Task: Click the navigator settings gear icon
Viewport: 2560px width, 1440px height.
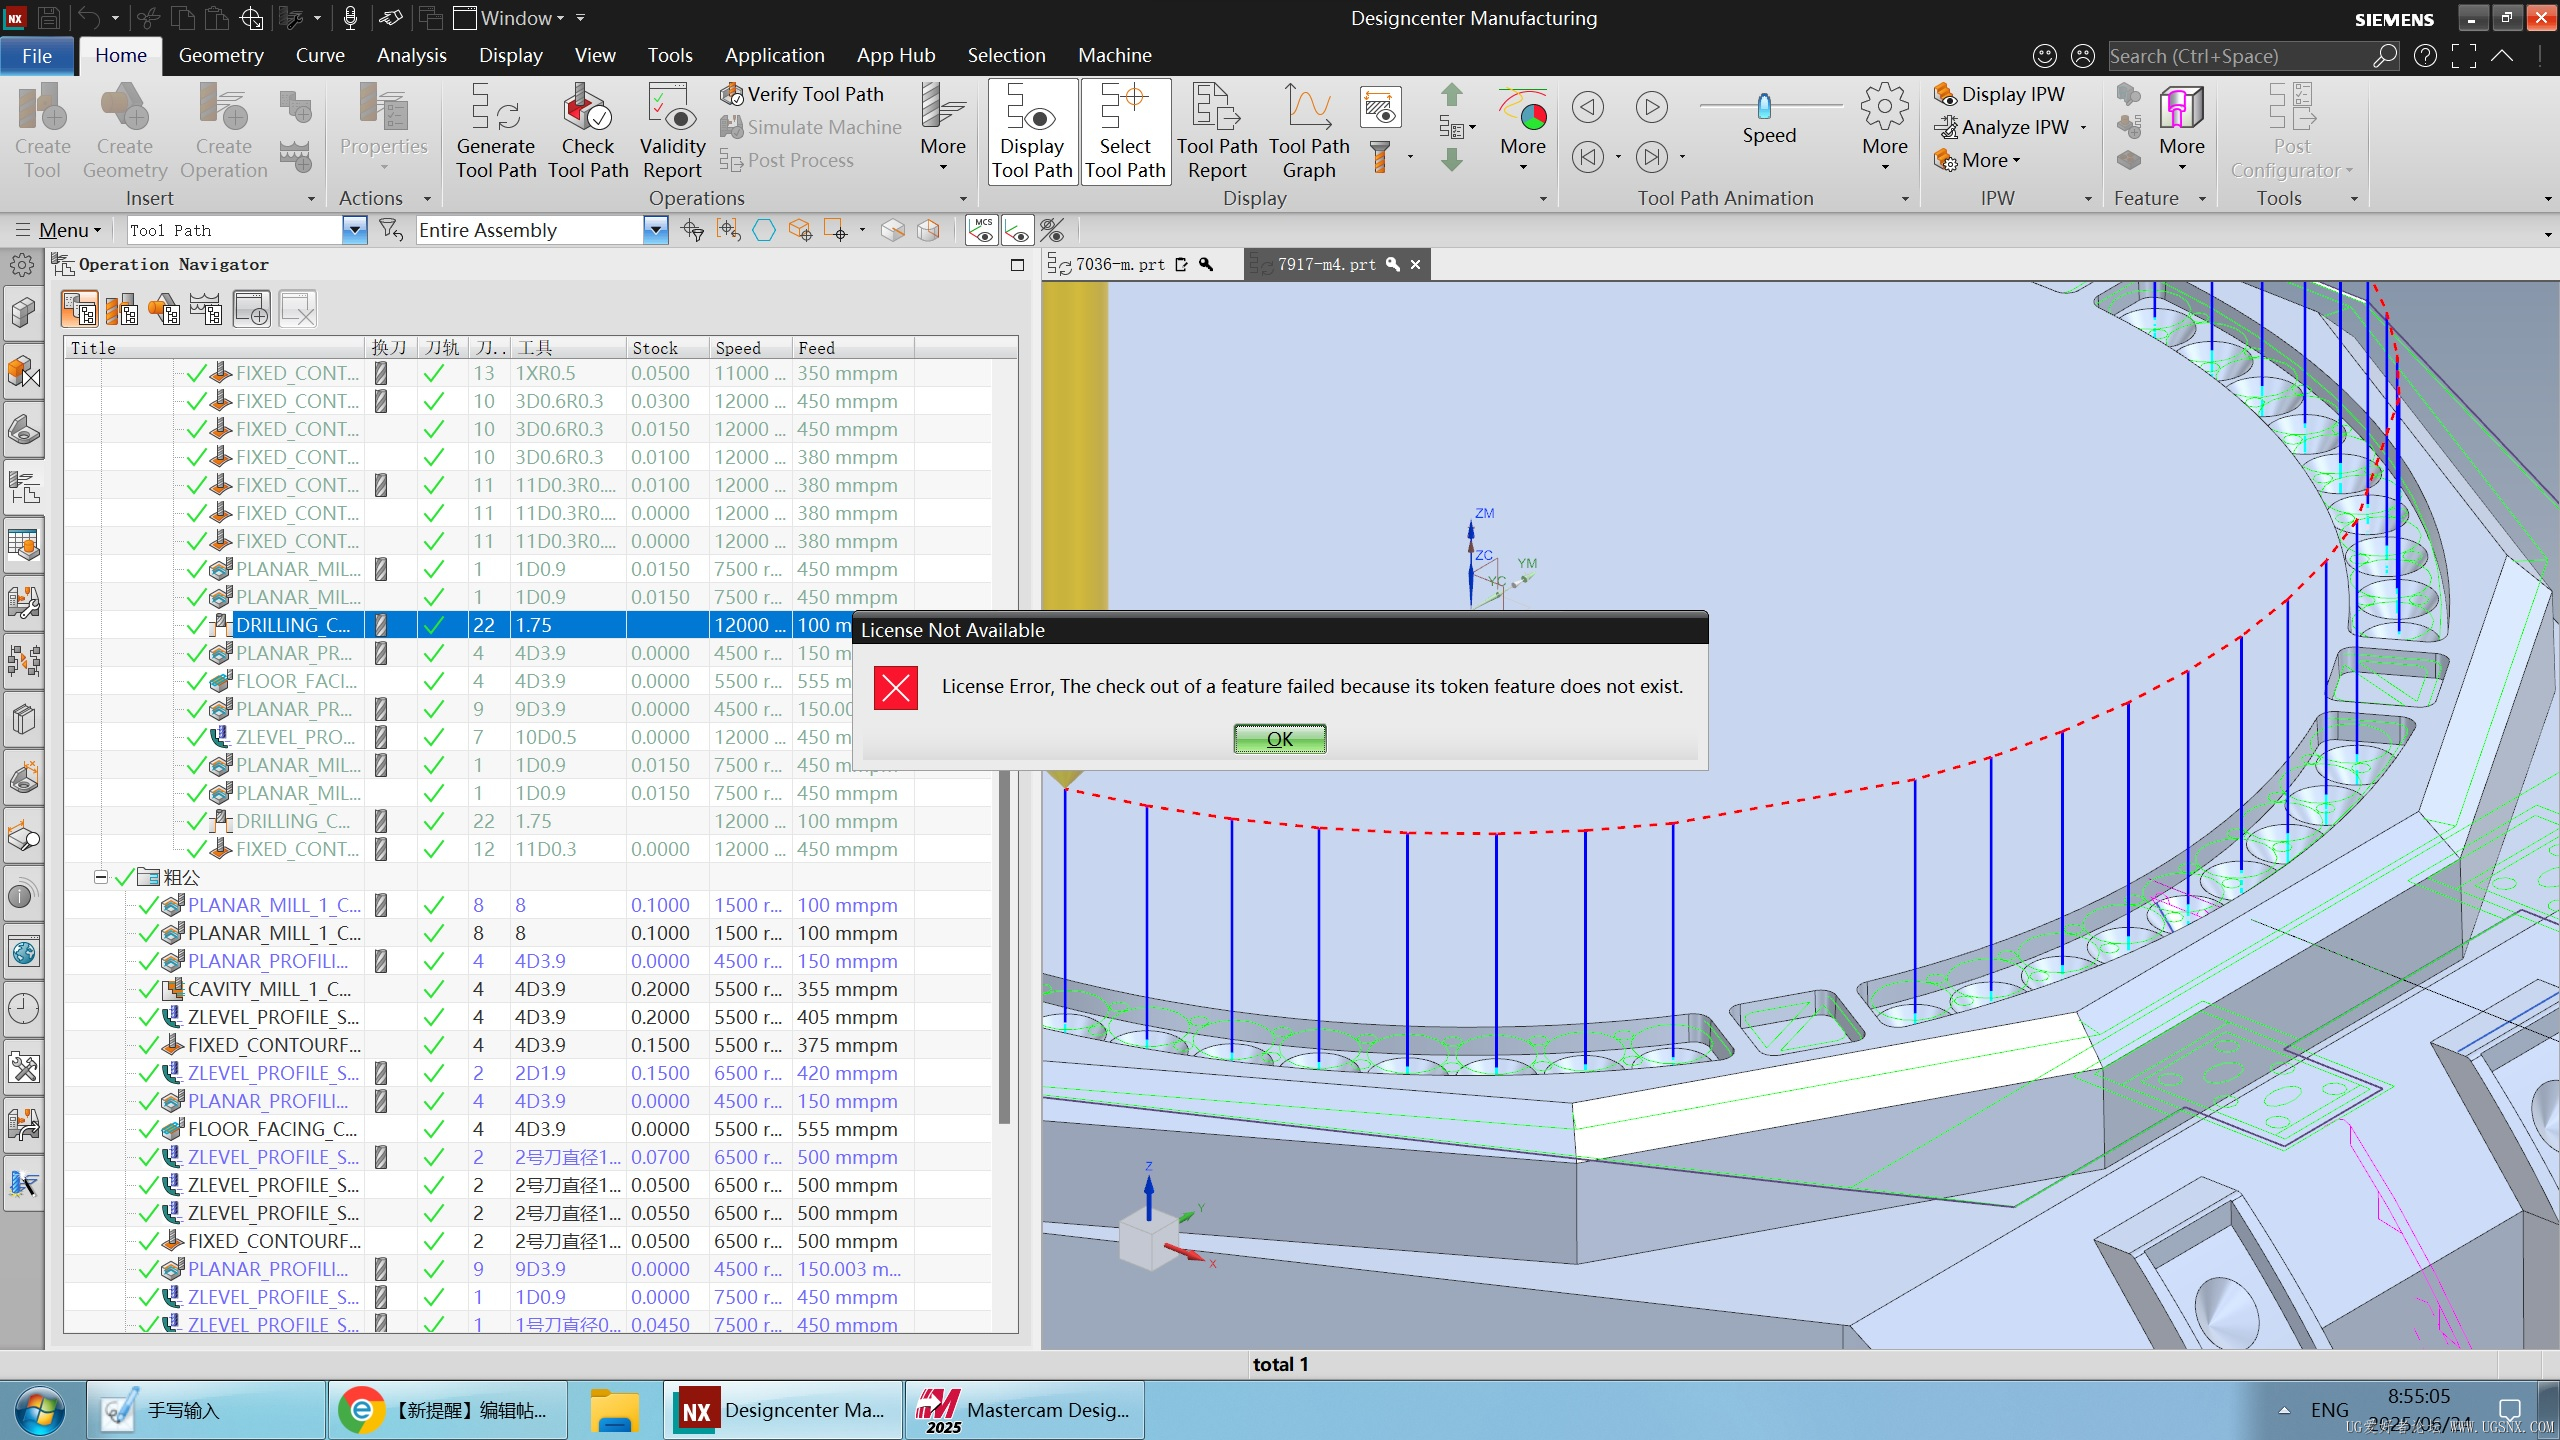Action: (x=22, y=265)
